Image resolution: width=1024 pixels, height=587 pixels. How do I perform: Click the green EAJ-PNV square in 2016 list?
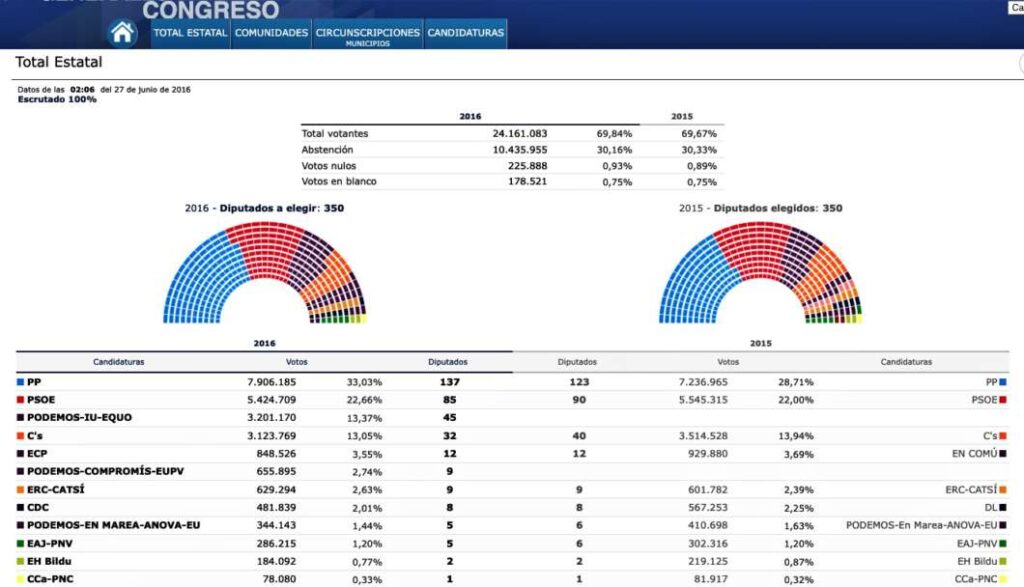pos(20,543)
